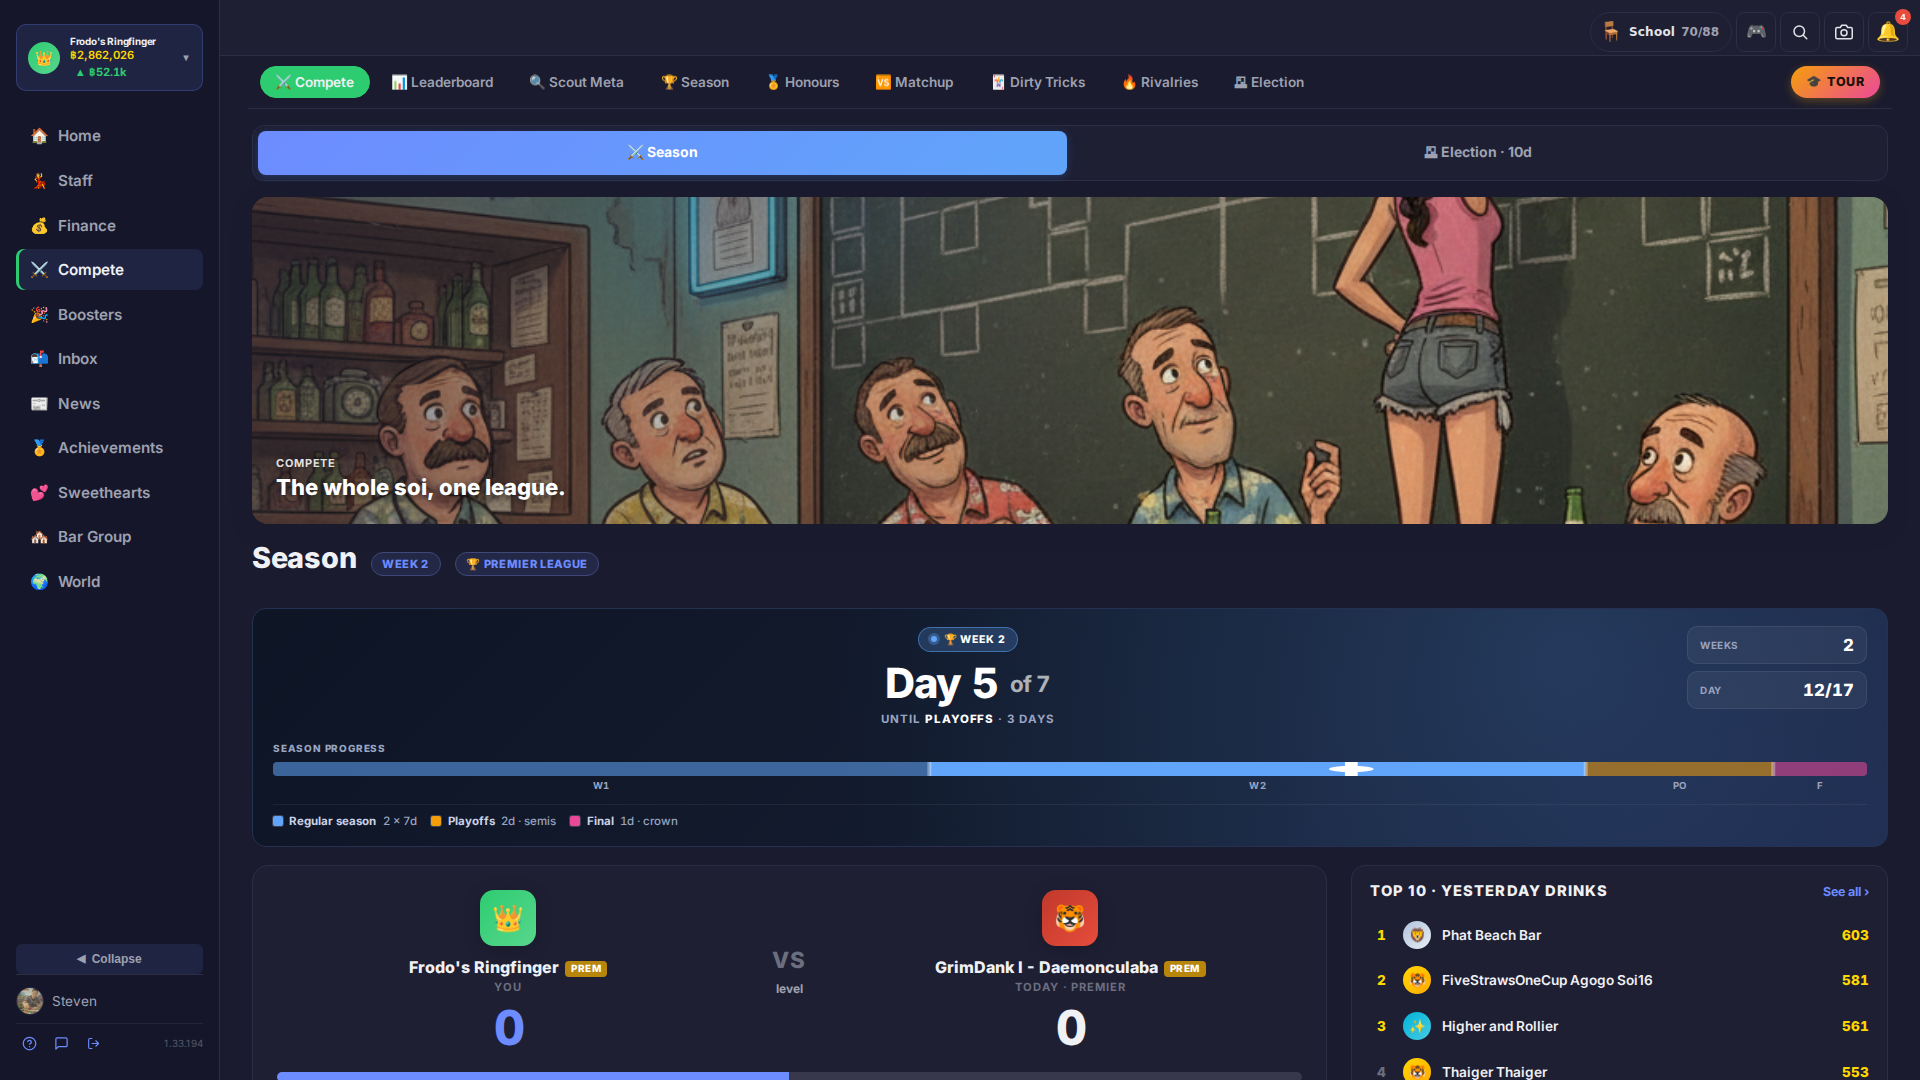
Task: Select the Compete tab pill
Action: point(315,82)
